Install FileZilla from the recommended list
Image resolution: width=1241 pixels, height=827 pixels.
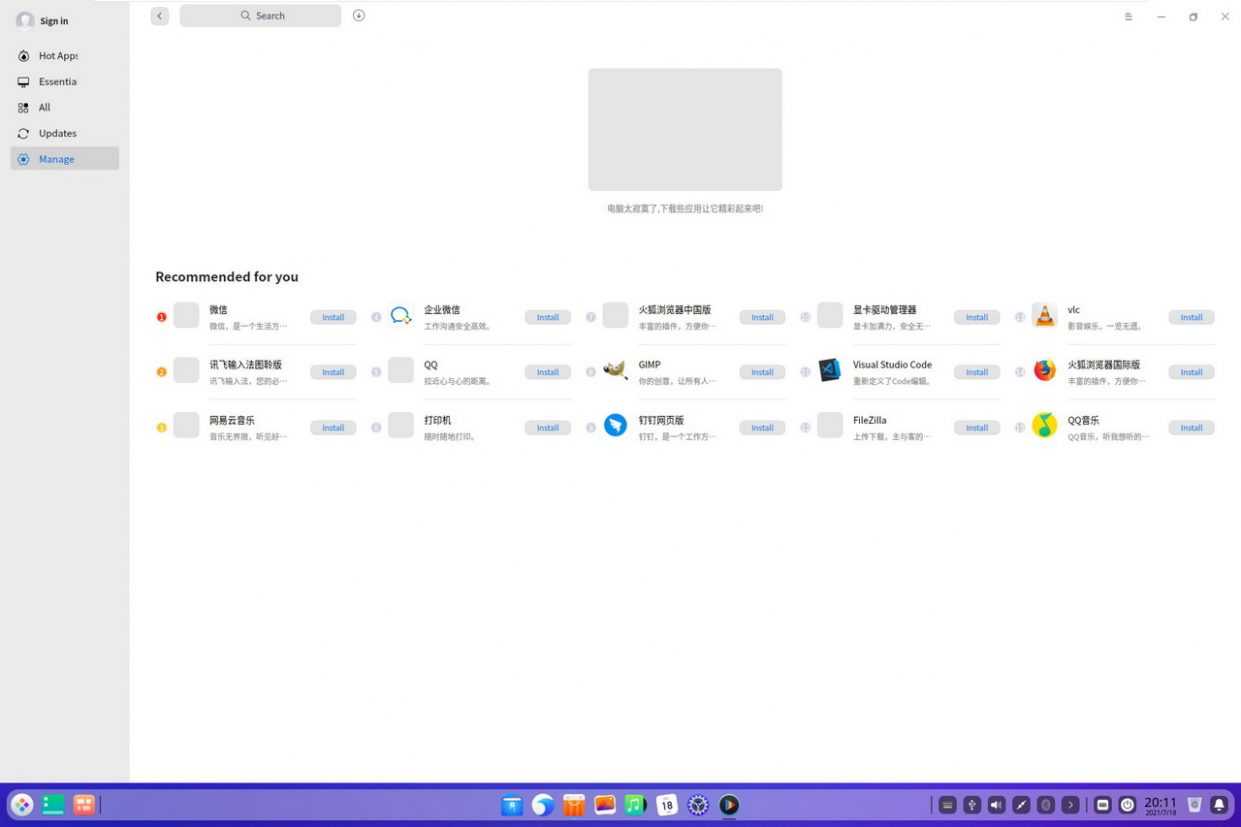(x=976, y=428)
